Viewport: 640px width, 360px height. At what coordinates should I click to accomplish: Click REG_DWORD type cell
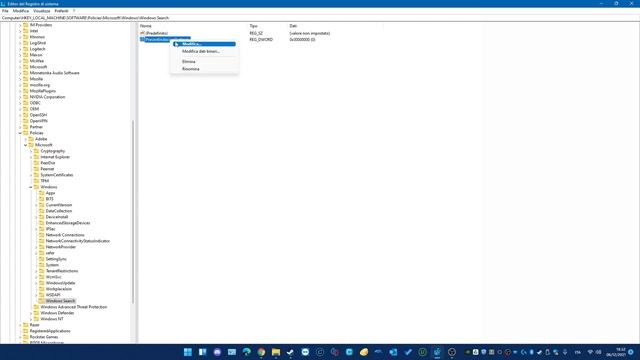pyautogui.click(x=261, y=40)
